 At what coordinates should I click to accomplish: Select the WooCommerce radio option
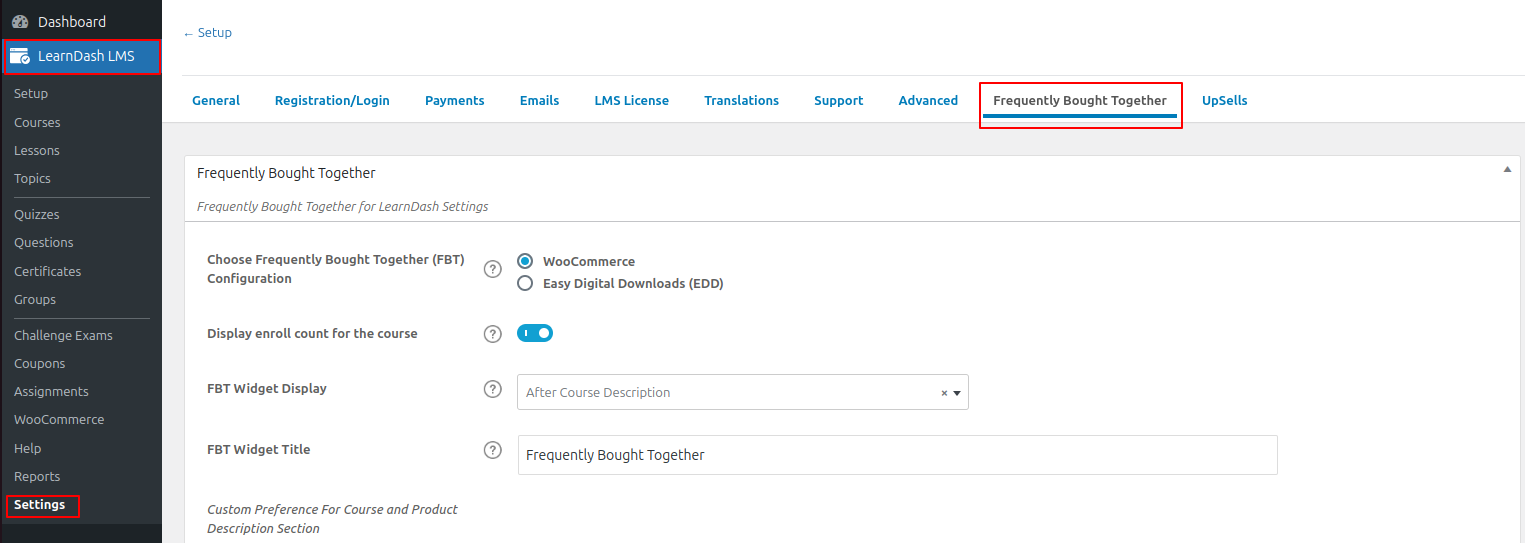point(525,261)
